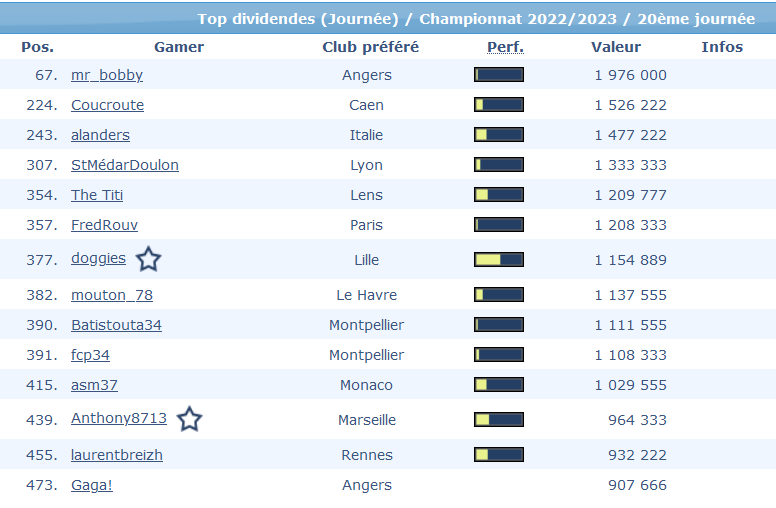Click the star icon beside Anthony8713
The image size is (776, 508).
pos(189,419)
